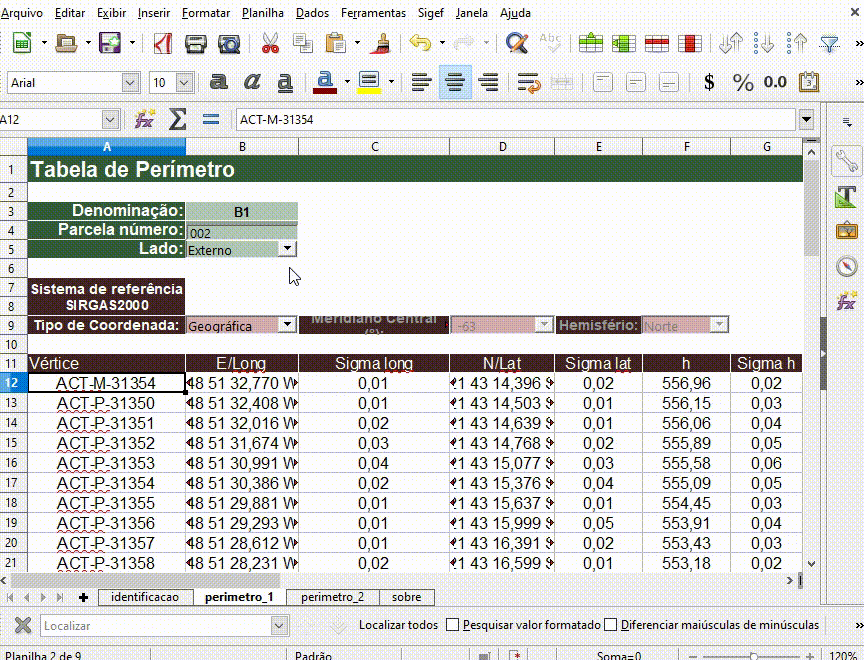Click the Cut scissors icon
The image size is (864, 660).
pos(270,43)
